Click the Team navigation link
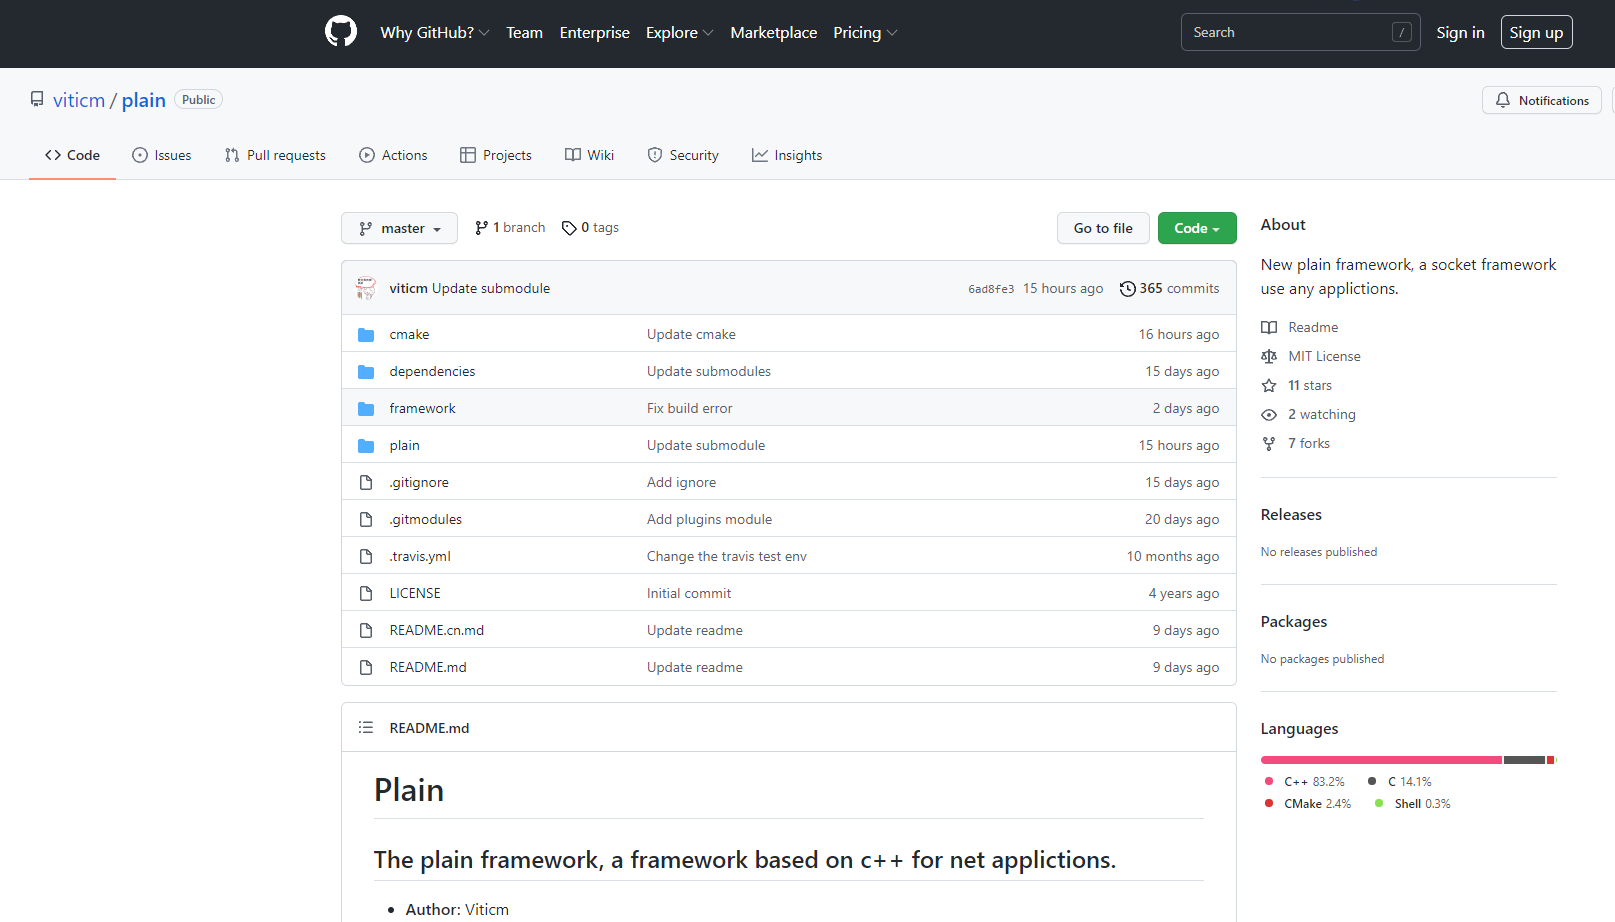Viewport: 1615px width, 922px height. tap(524, 33)
